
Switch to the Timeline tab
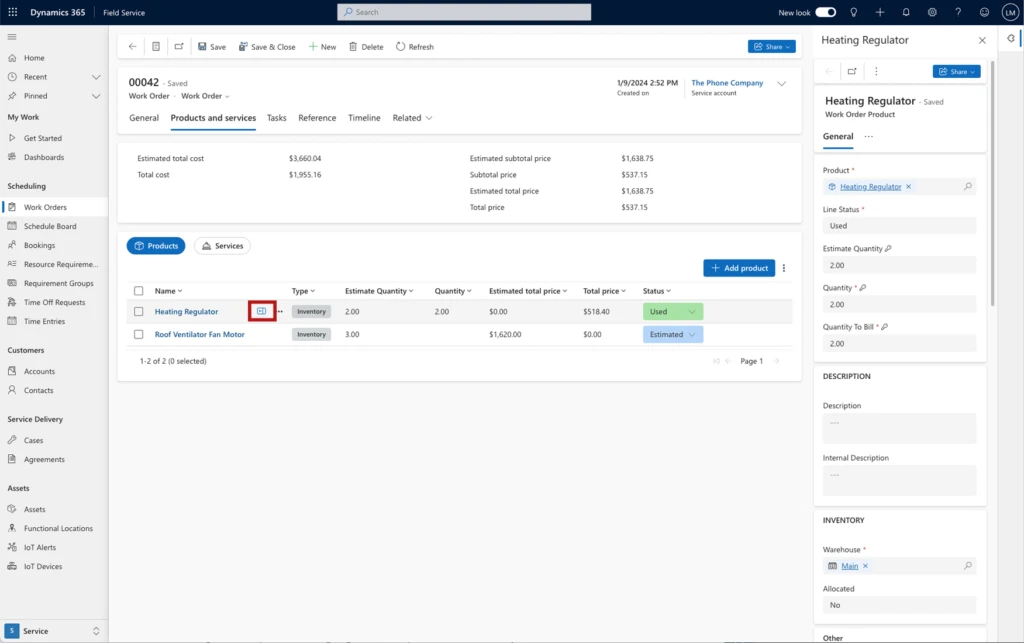point(364,118)
